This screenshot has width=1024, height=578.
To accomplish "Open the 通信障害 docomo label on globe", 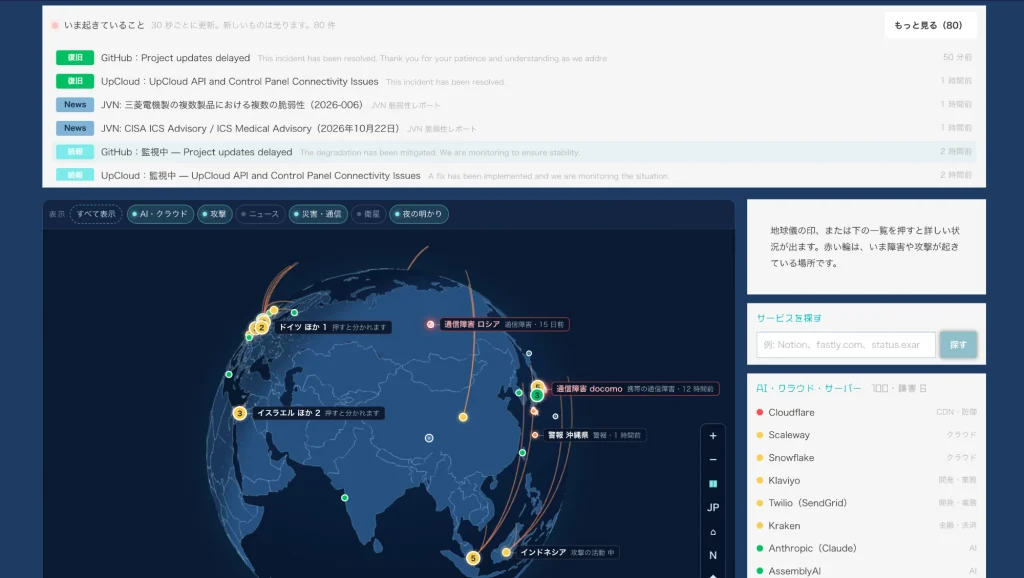I will pyautogui.click(x=635, y=389).
